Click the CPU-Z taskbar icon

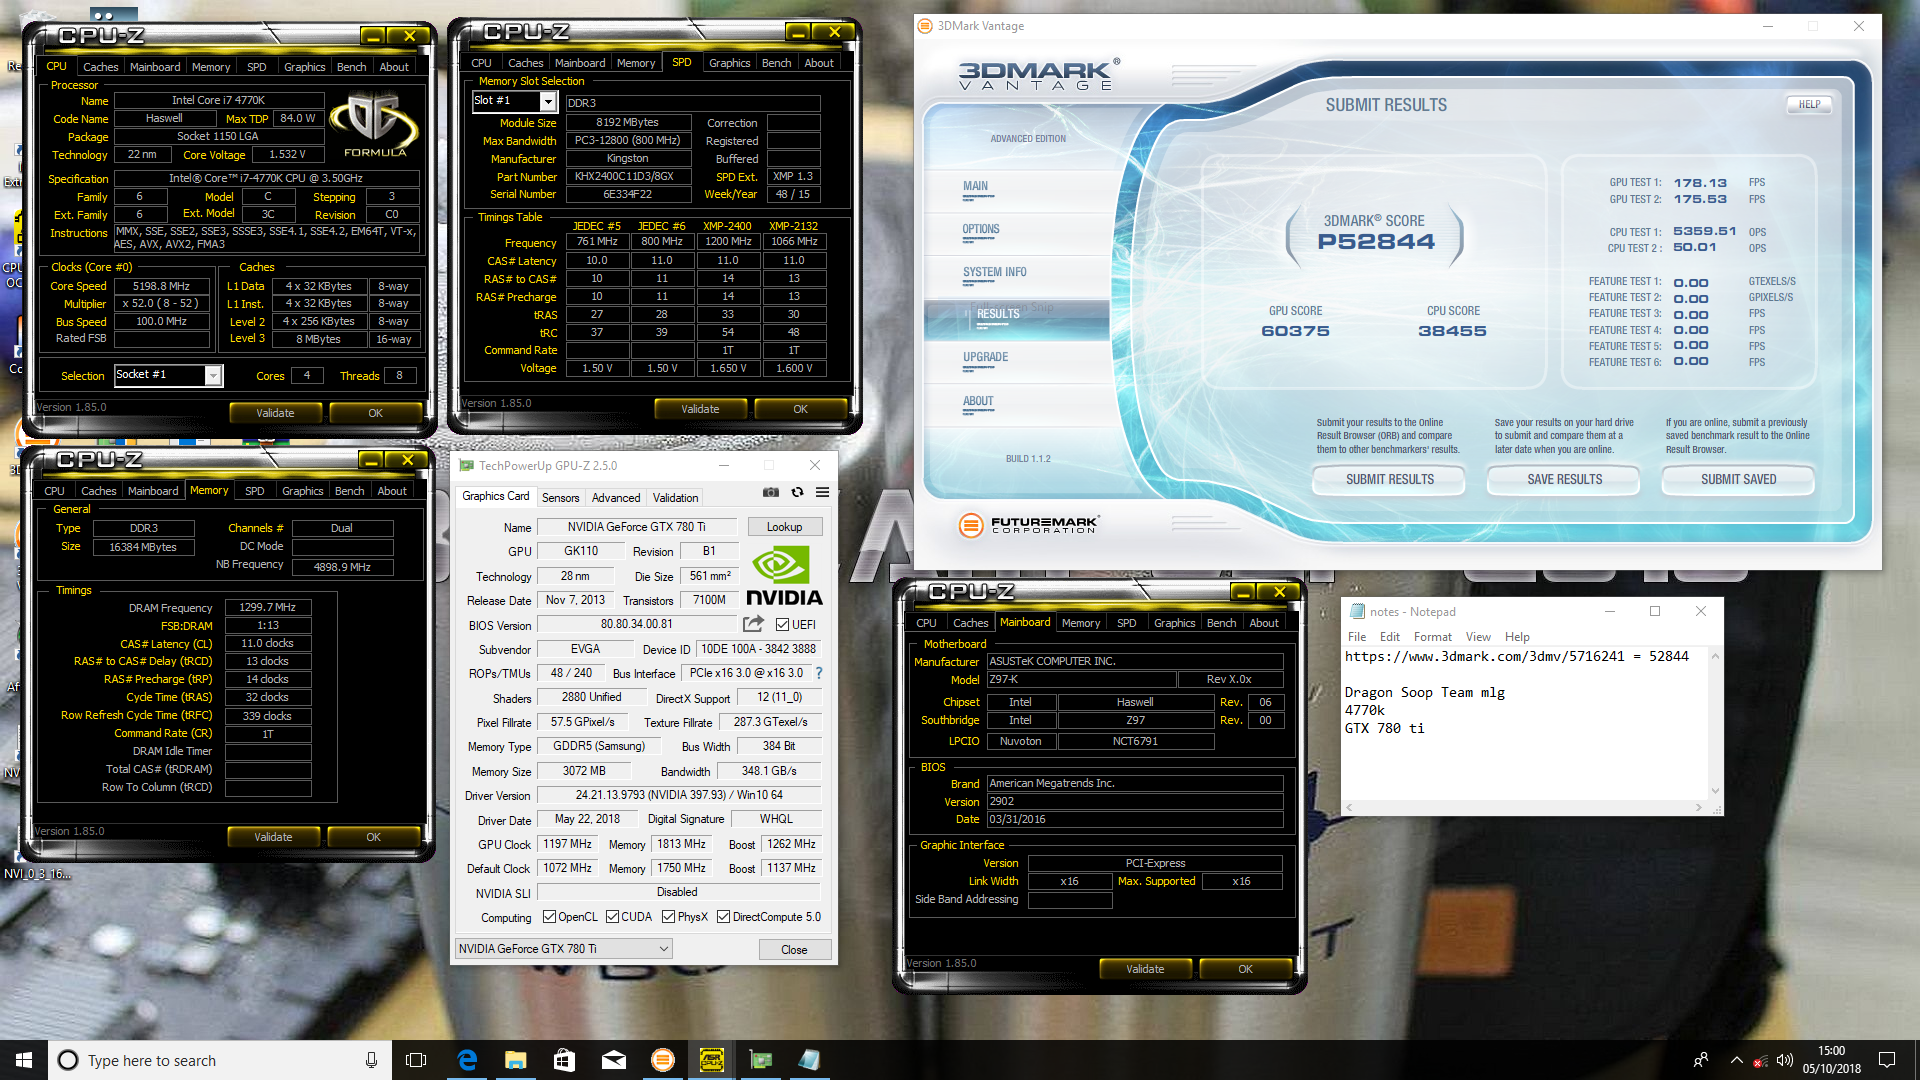tap(711, 1060)
